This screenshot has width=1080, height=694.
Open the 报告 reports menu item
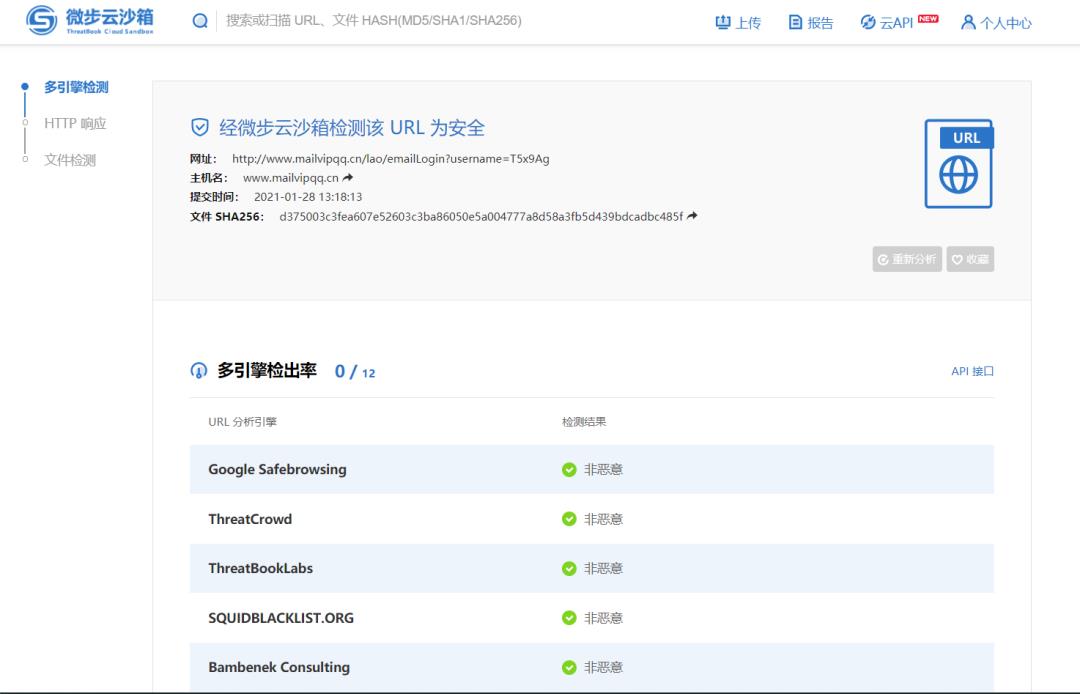[x=811, y=23]
